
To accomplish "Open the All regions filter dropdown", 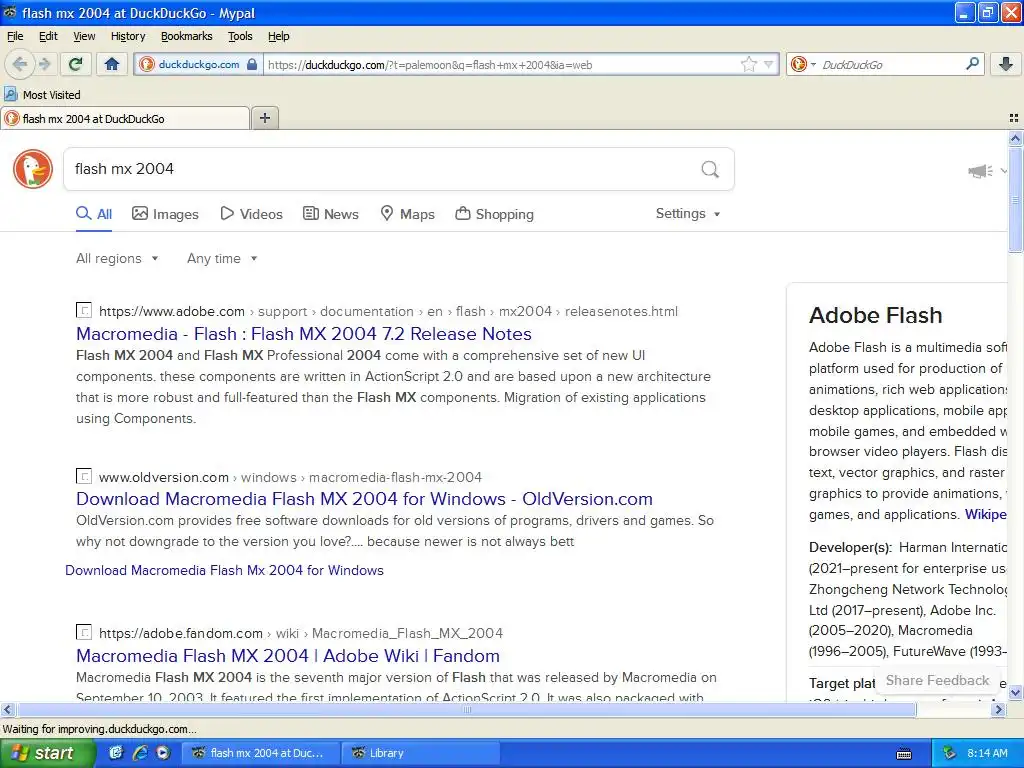I will (x=117, y=259).
